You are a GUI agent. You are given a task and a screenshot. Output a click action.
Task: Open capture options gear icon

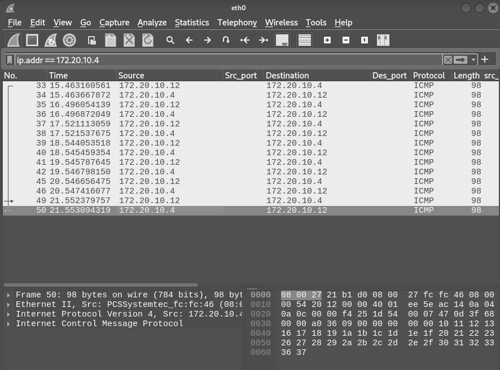tap(69, 40)
